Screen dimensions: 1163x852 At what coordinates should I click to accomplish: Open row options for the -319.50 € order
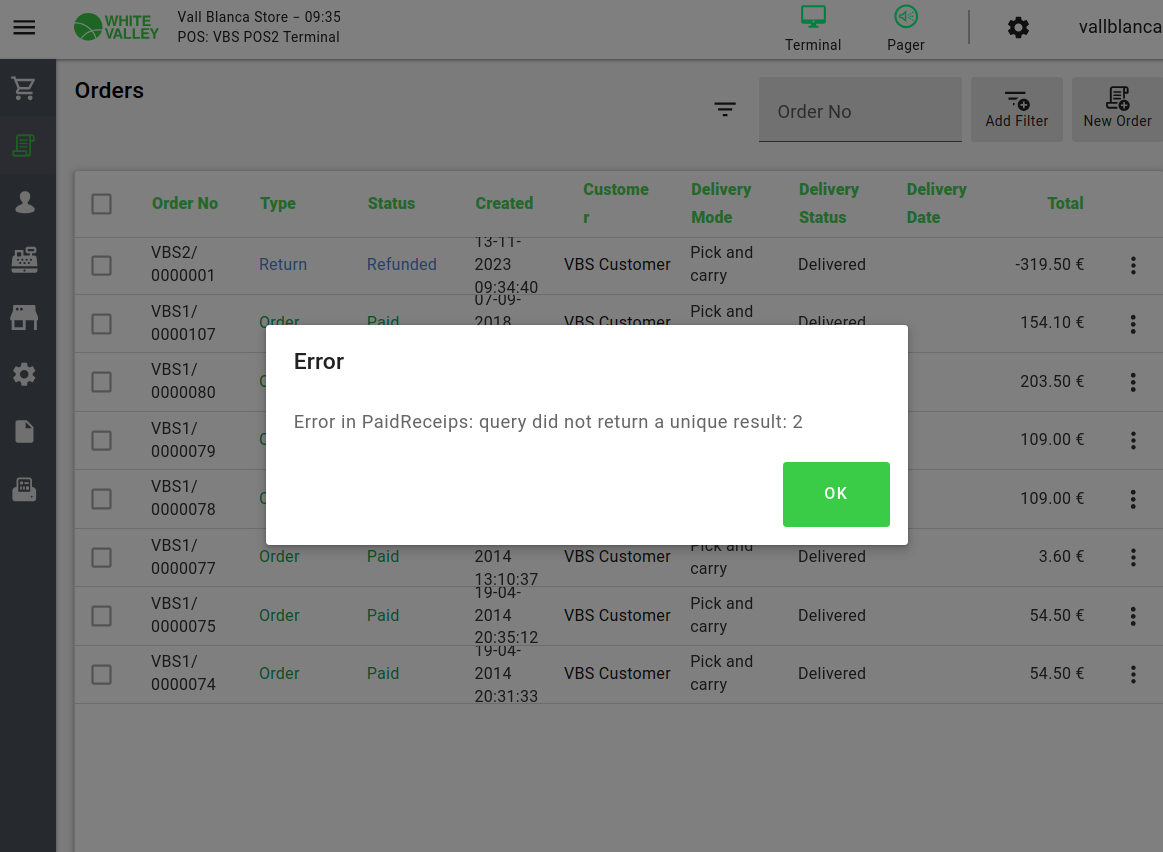point(1133,265)
